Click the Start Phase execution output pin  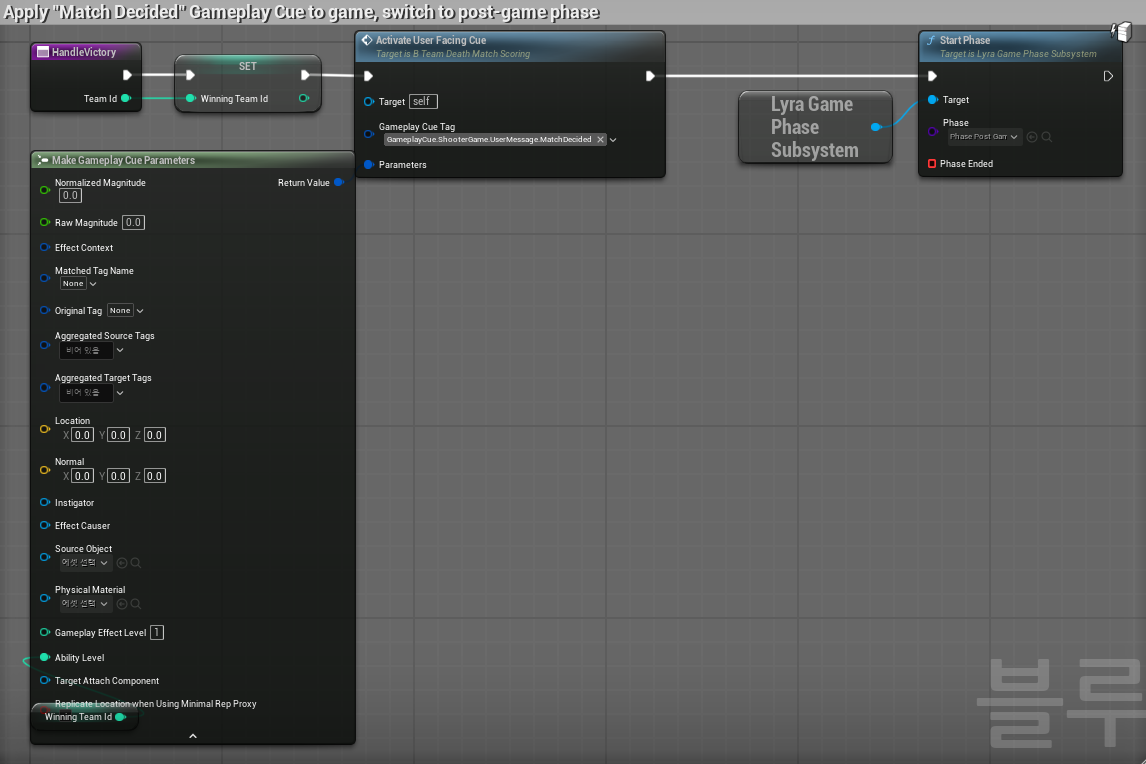(1108, 76)
